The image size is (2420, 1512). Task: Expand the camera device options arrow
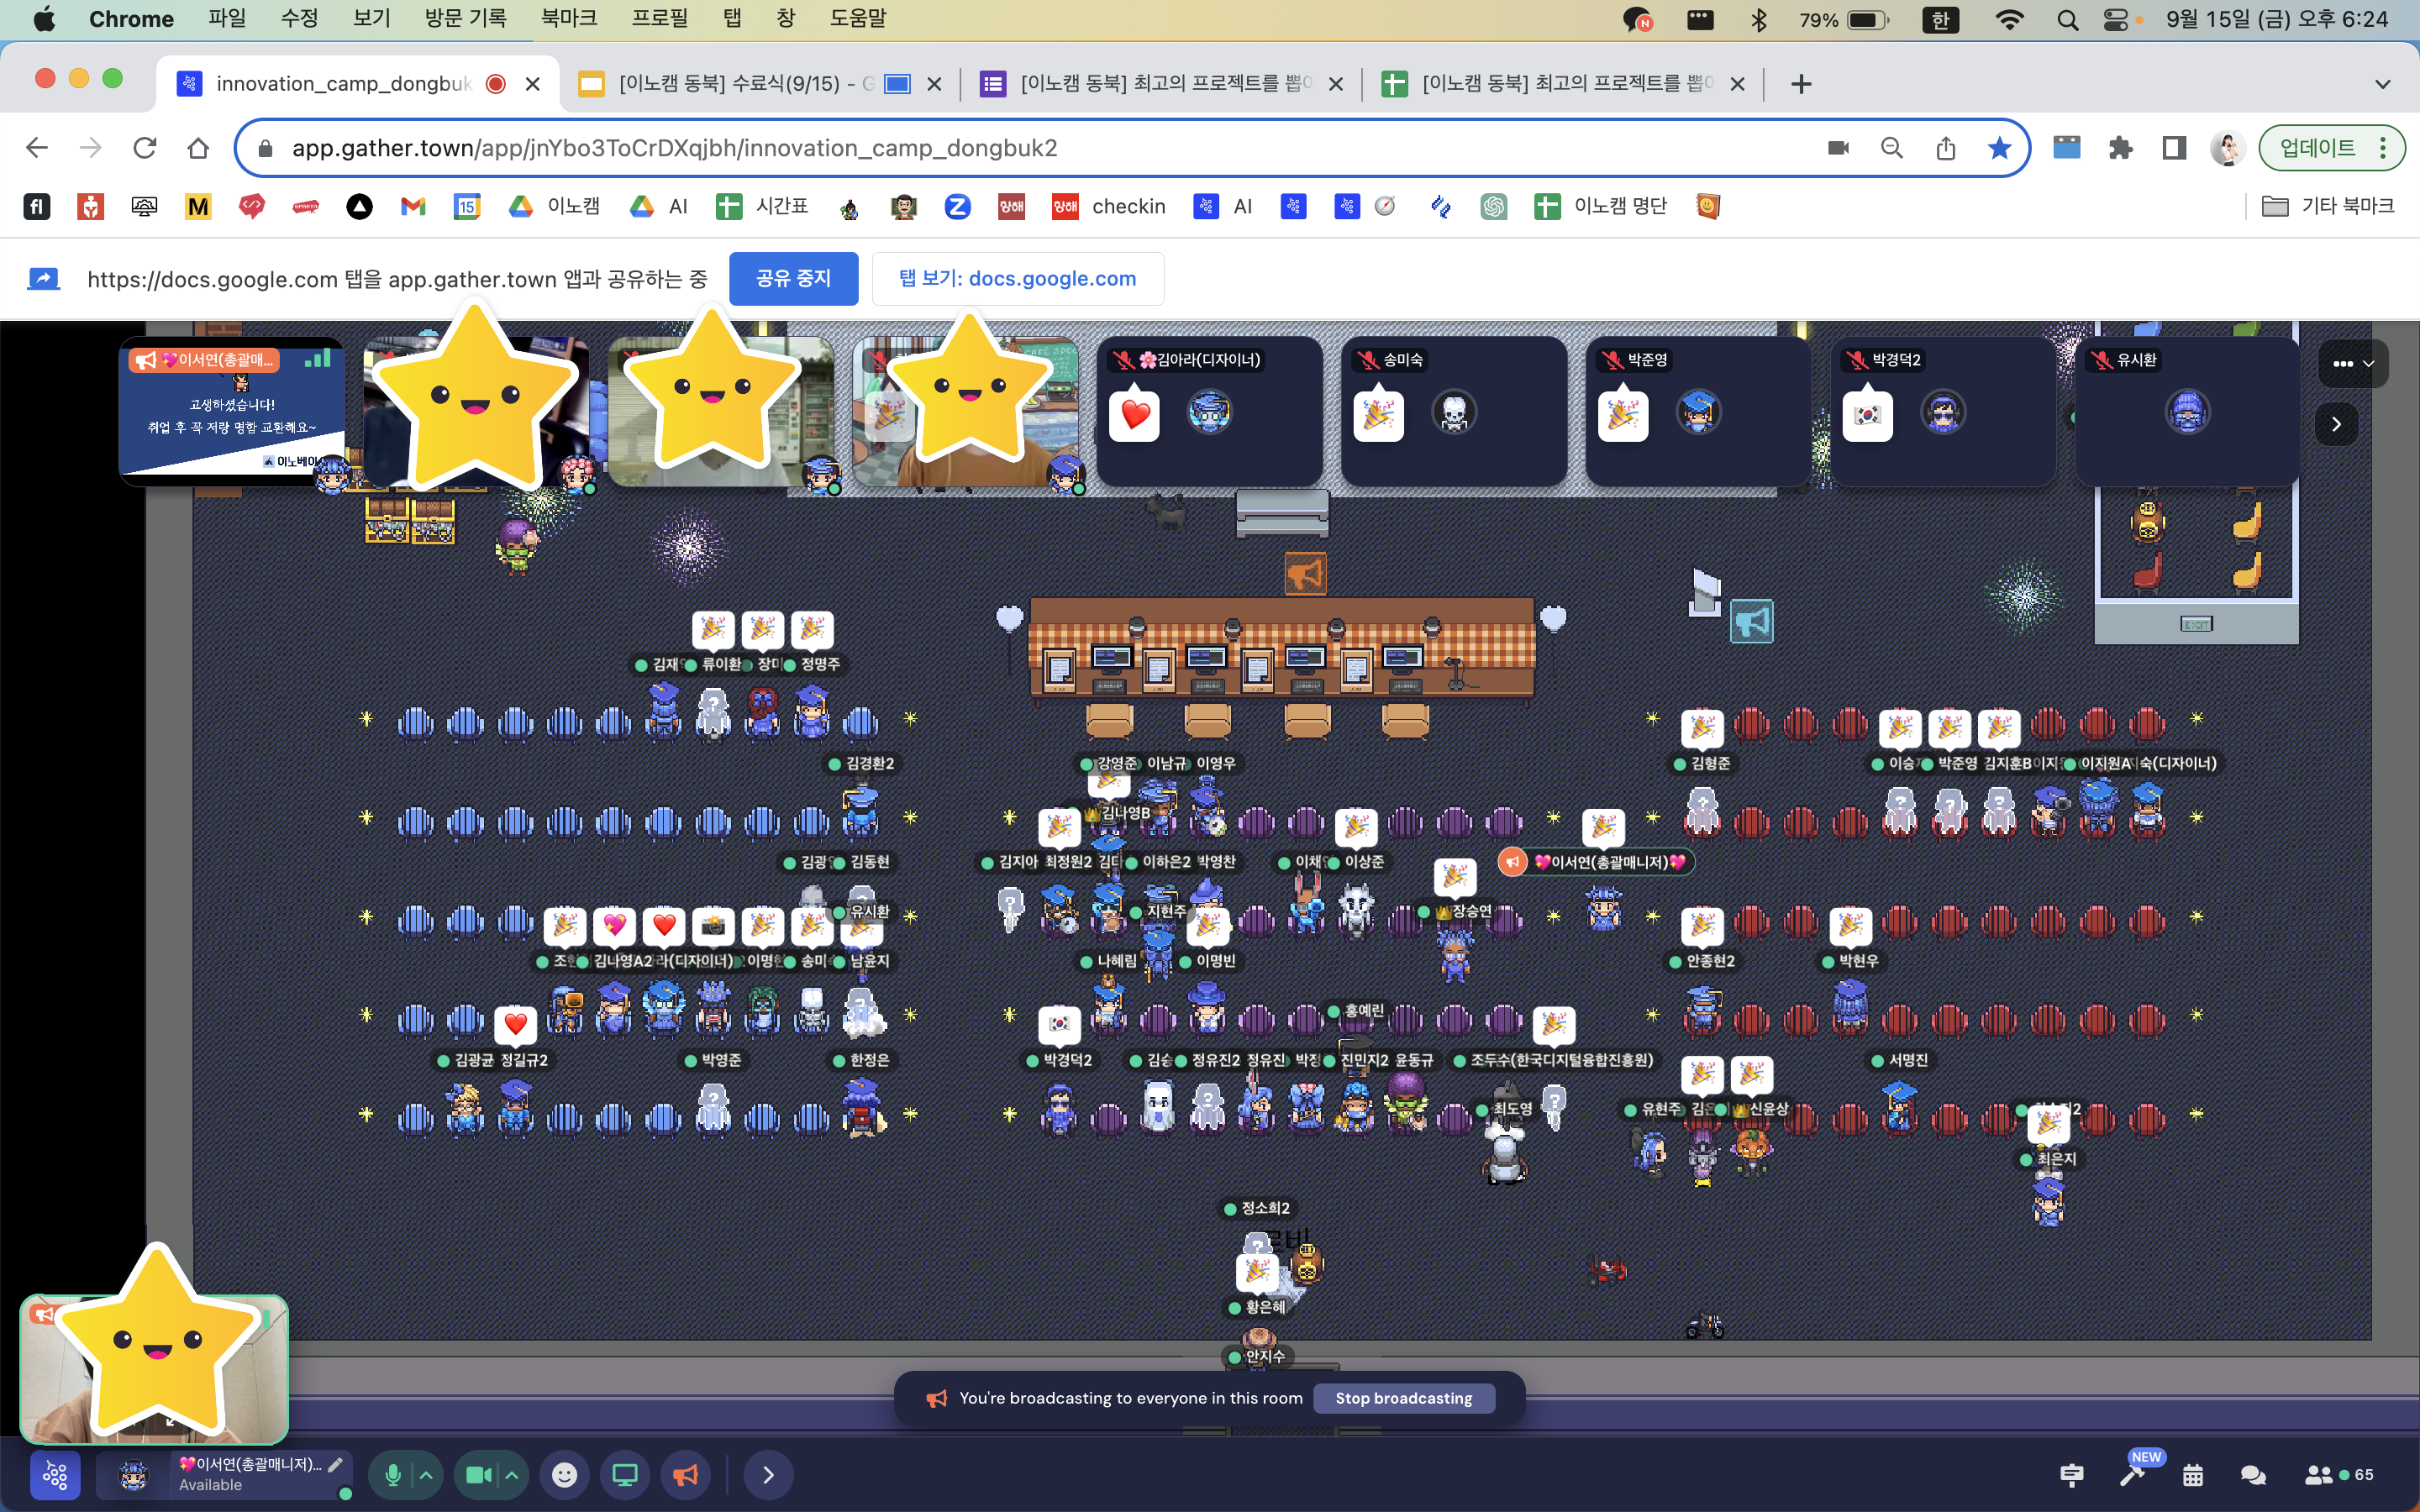[512, 1475]
